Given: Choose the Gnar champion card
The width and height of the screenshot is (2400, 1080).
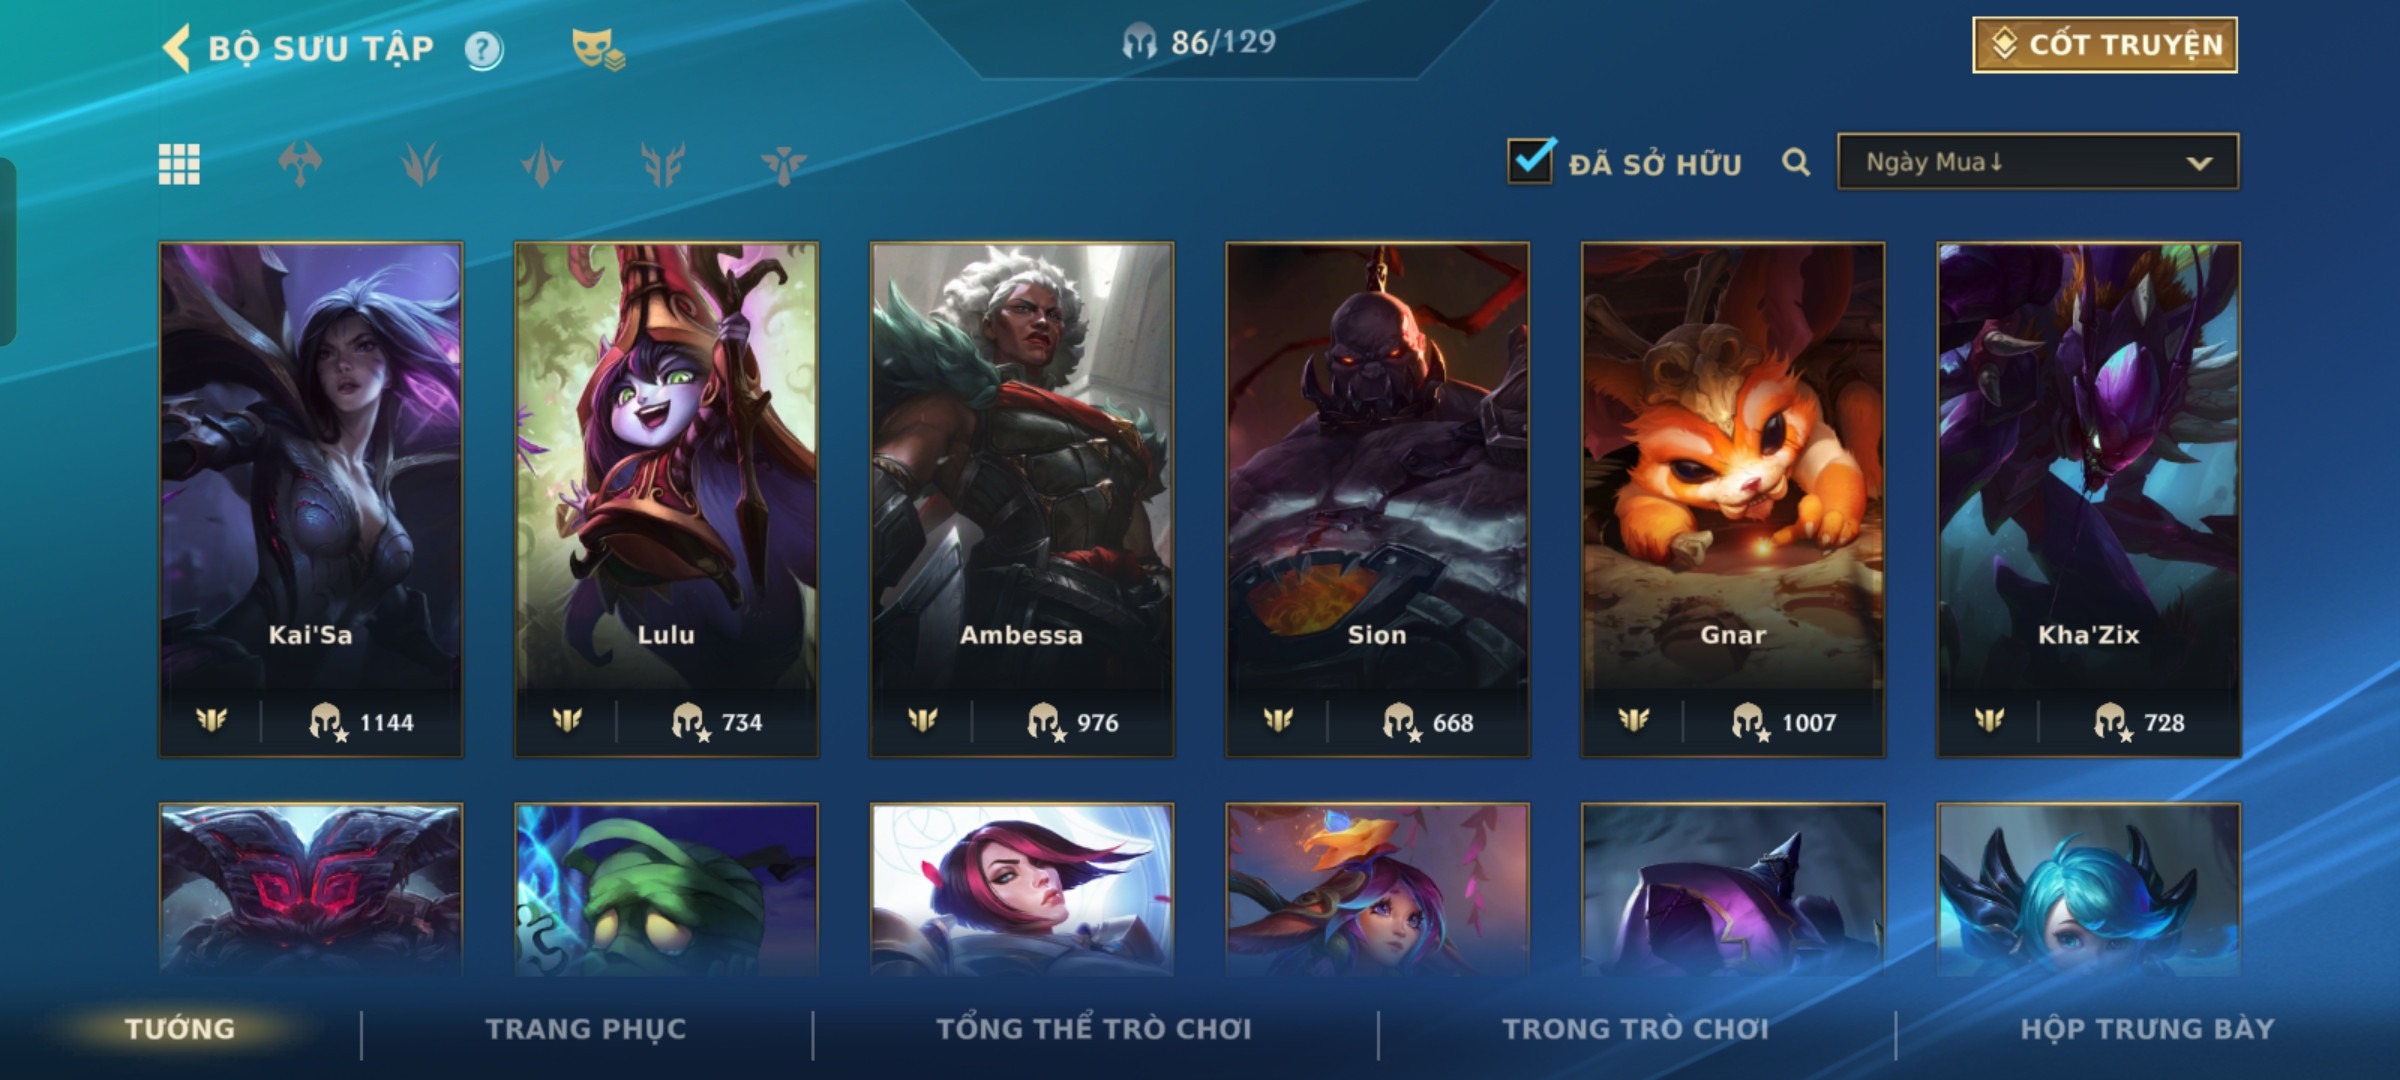Looking at the screenshot, I should (x=1733, y=499).
